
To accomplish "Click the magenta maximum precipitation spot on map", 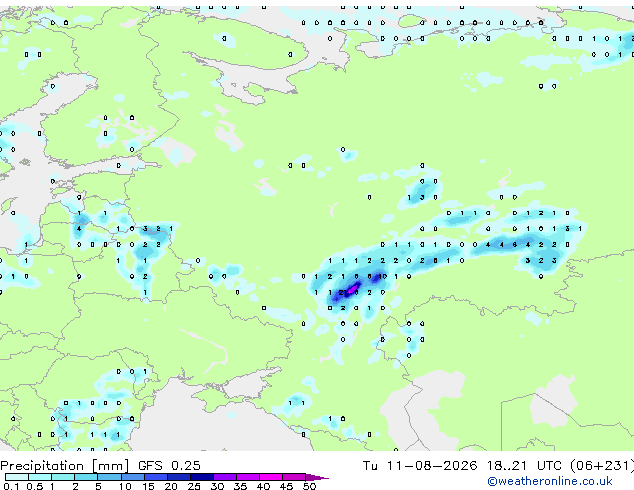I will [353, 289].
